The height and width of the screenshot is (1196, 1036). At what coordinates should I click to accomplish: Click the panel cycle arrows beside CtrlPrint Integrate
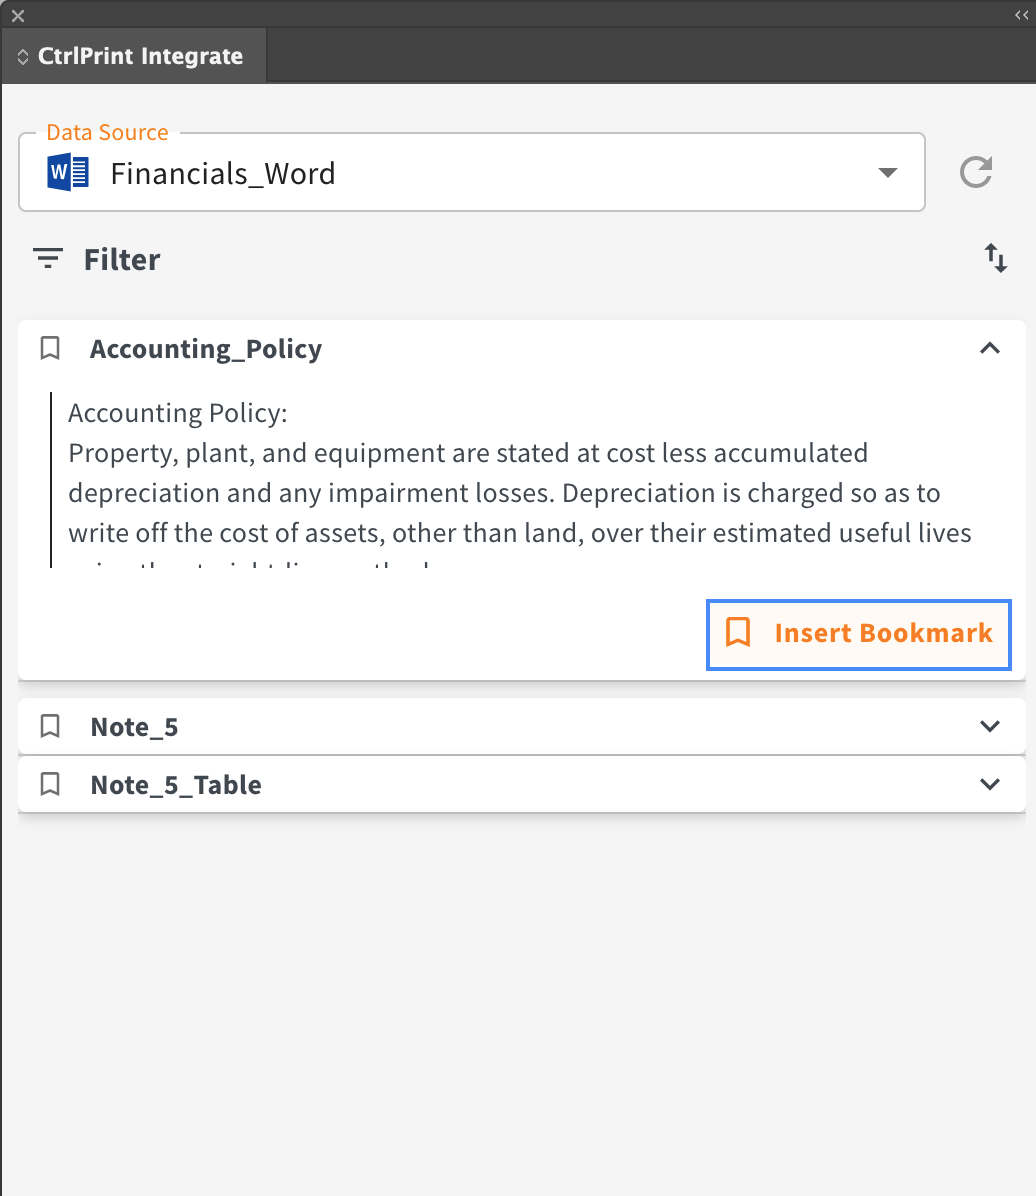(x=23, y=56)
